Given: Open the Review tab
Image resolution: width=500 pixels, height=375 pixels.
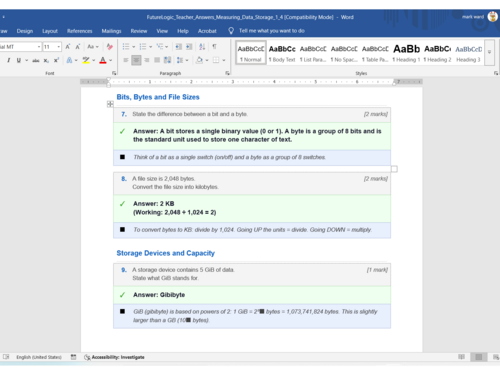Looking at the screenshot, I should coord(139,31).
